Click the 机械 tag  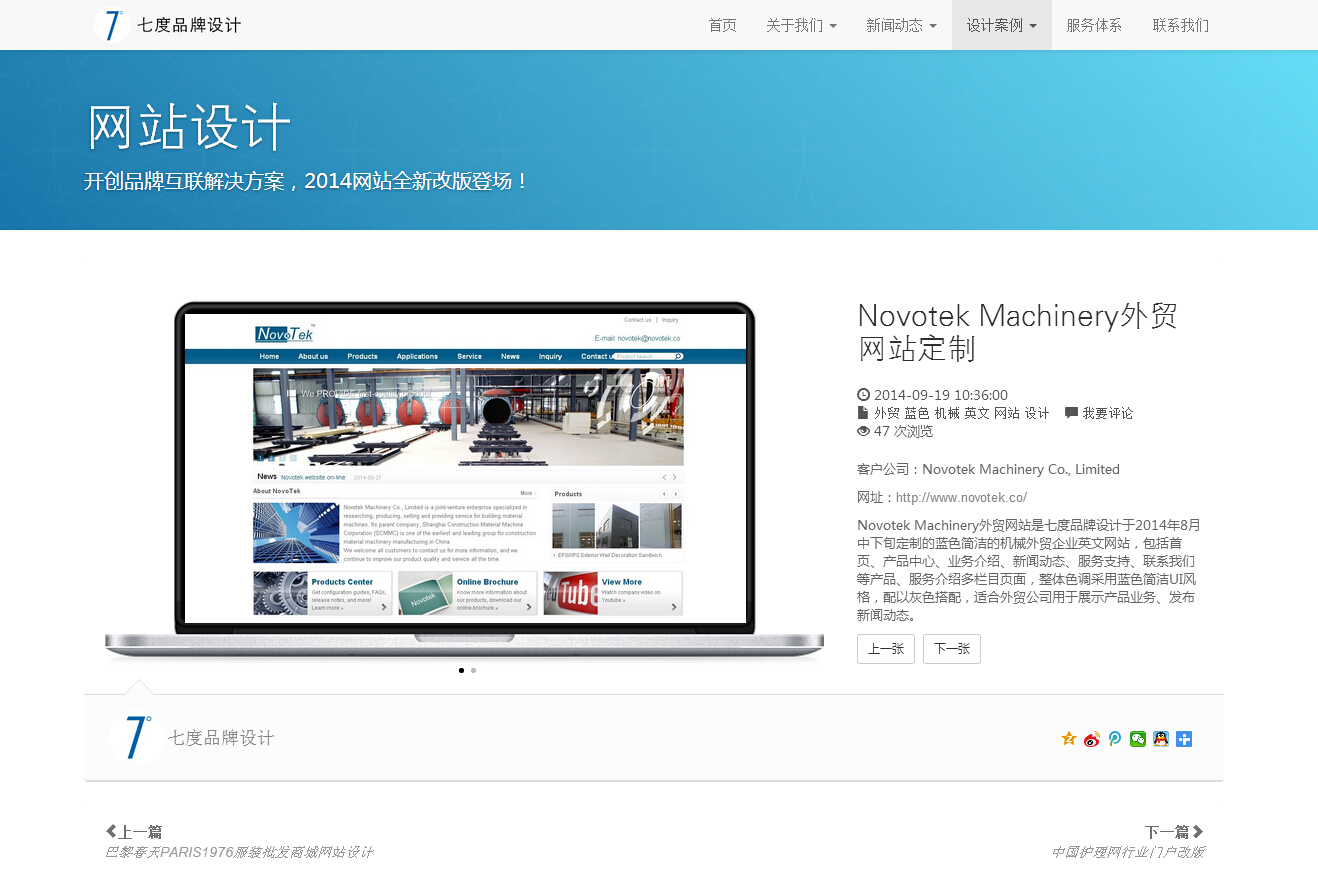[x=947, y=413]
